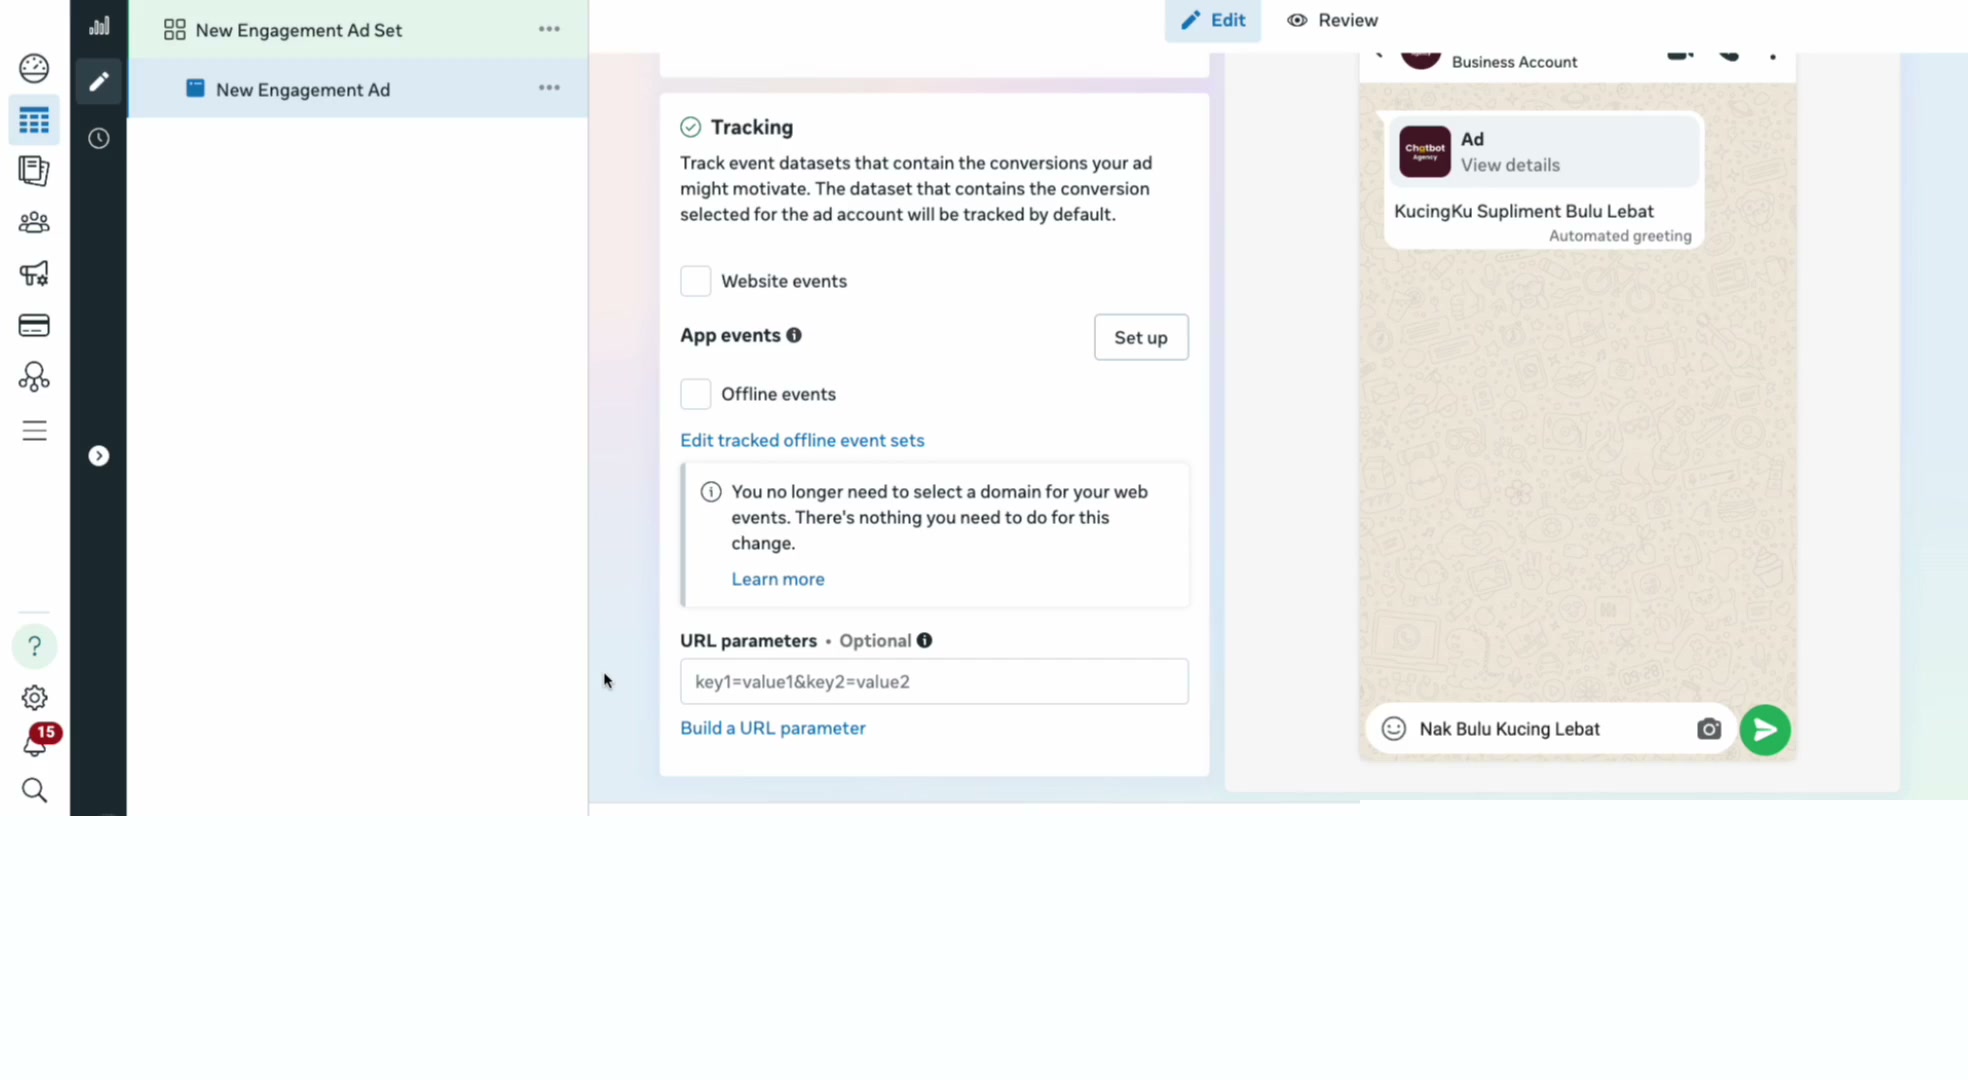Open Campaigns table grid icon
The height and width of the screenshot is (1080, 1968).
click(x=34, y=121)
